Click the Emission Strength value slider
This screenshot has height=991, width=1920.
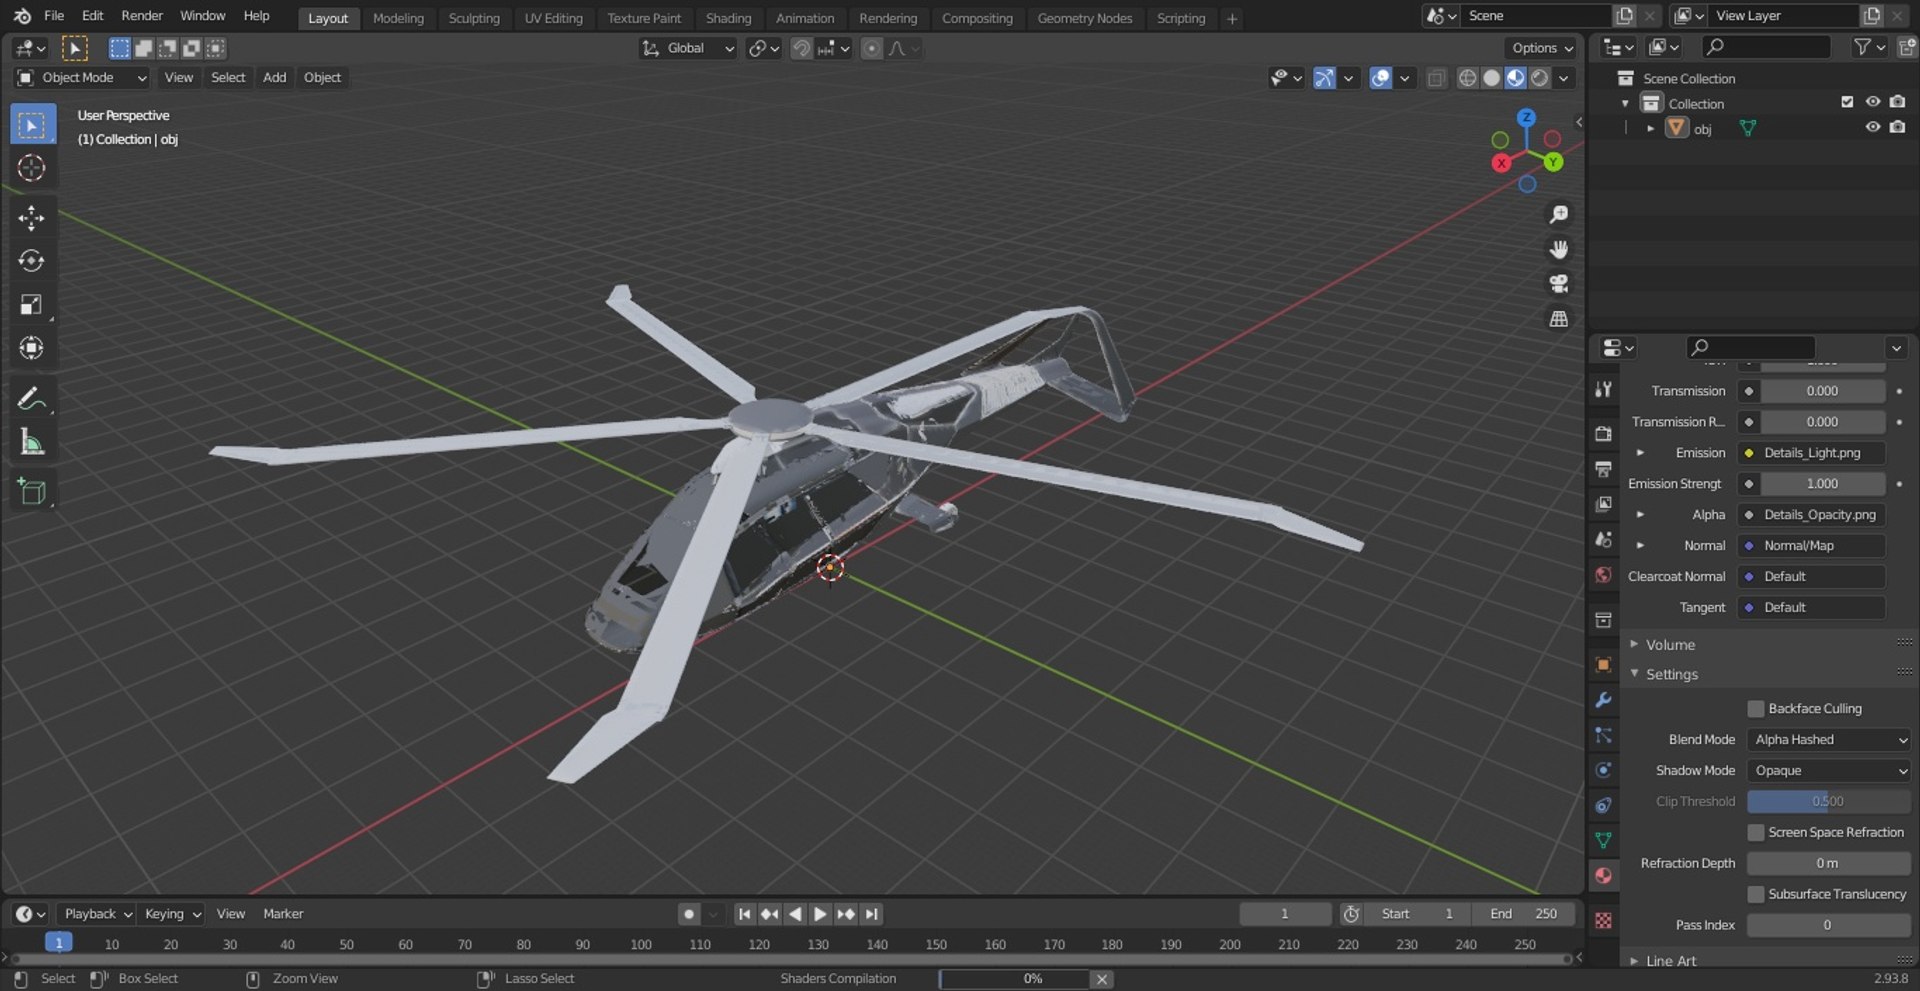[1823, 484]
